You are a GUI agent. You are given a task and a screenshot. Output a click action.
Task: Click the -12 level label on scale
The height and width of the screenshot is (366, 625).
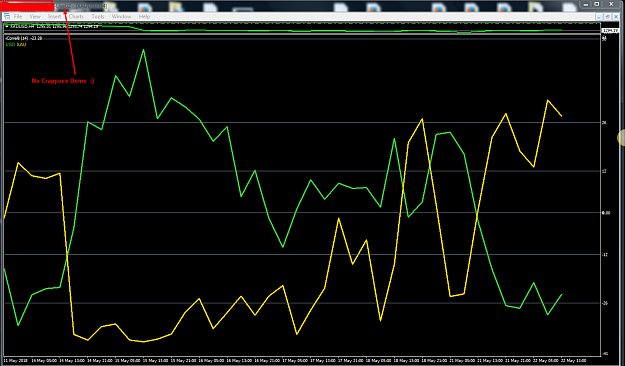click(x=604, y=255)
